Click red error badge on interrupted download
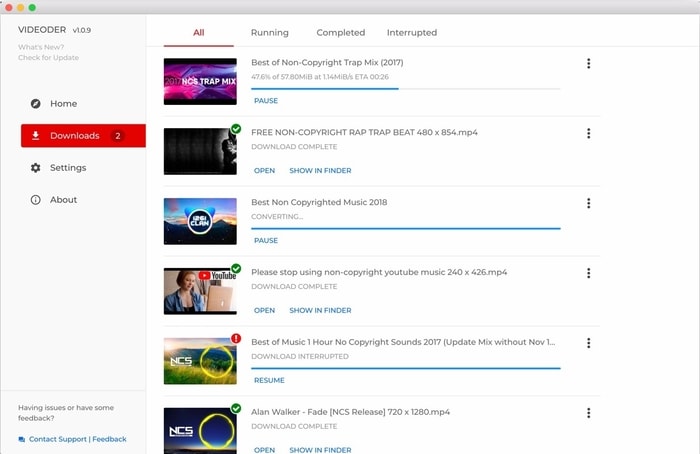 click(236, 339)
